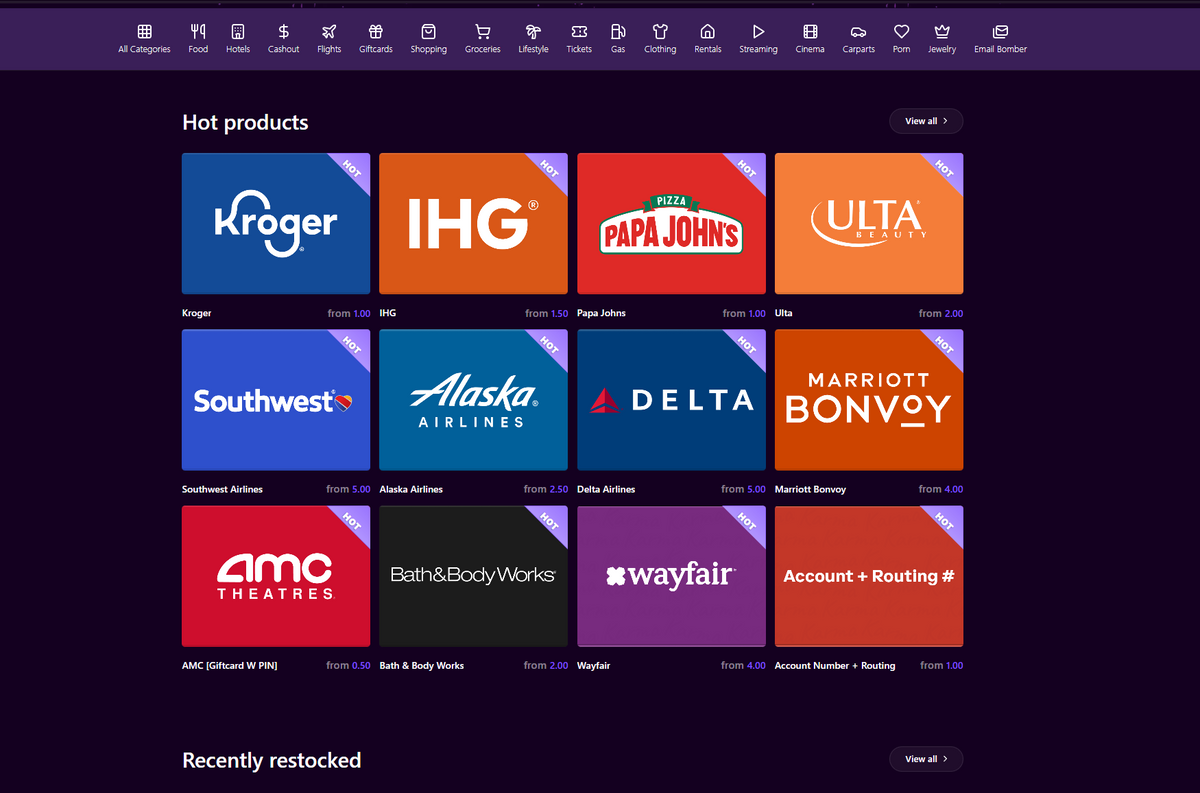This screenshot has width=1200, height=793.
Task: Select the Giftcards gift icon
Action: click(x=376, y=32)
